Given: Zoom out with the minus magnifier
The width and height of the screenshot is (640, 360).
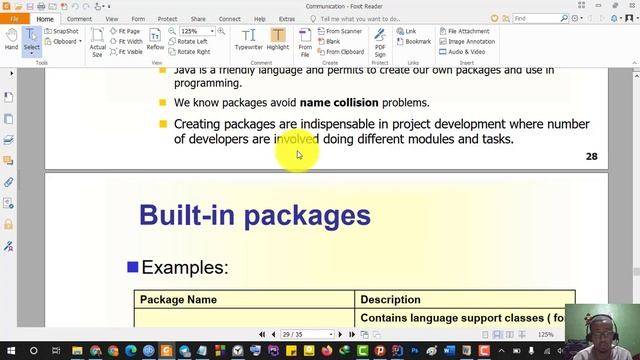Looking at the screenshot, I should (x=172, y=31).
